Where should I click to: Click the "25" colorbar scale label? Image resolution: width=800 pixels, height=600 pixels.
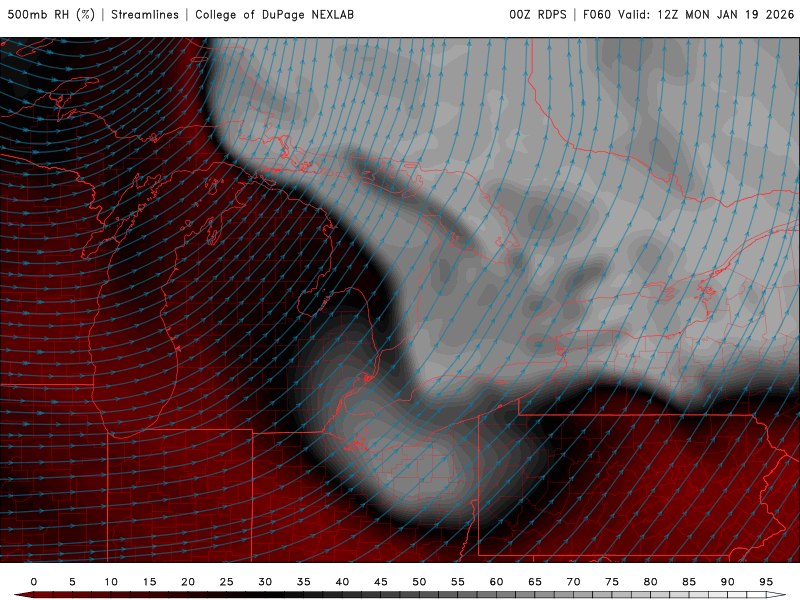tap(227, 582)
